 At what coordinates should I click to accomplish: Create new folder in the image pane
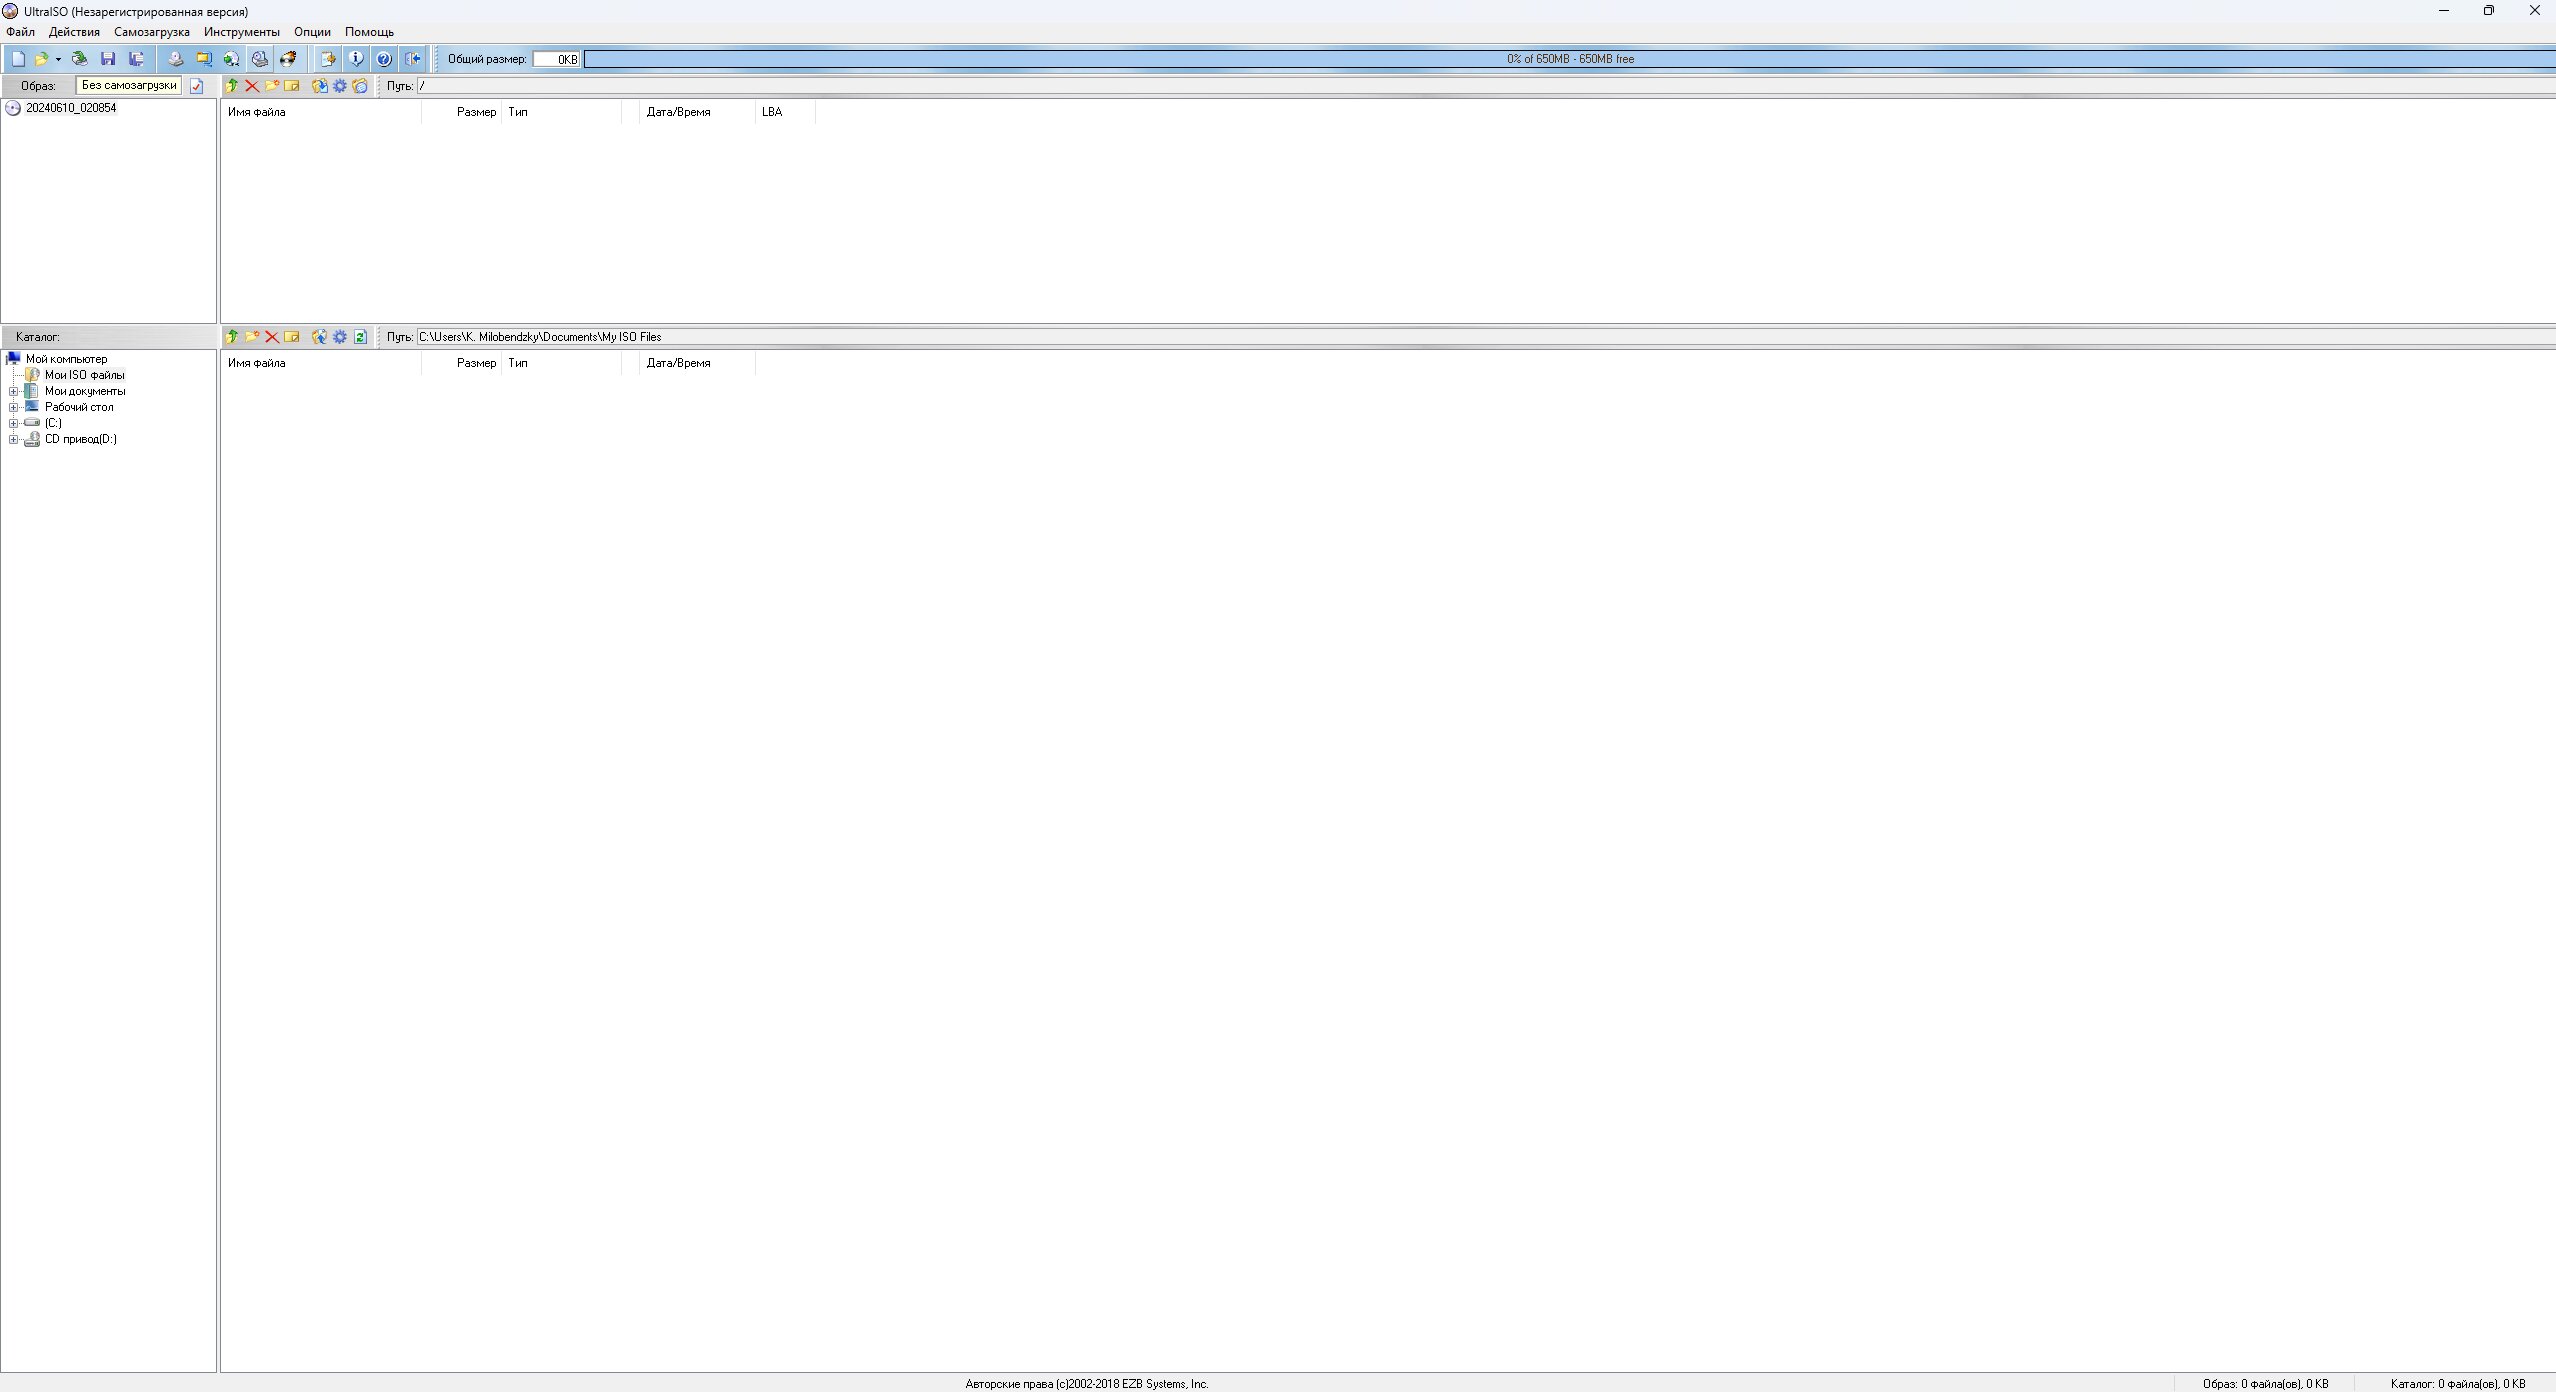[x=272, y=86]
